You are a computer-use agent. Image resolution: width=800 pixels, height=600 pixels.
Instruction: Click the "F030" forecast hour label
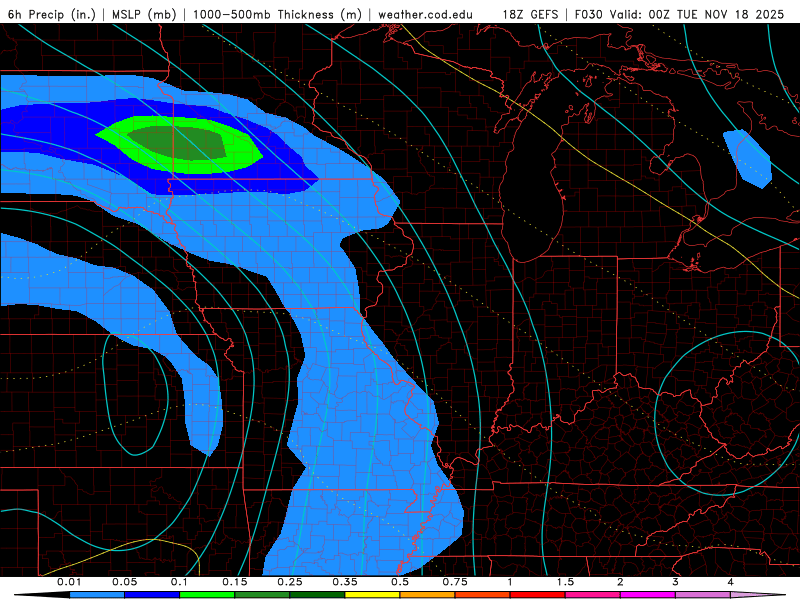coord(589,14)
